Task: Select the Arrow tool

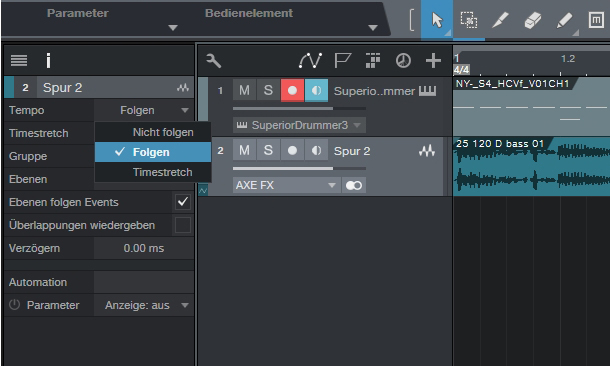Action: (x=437, y=19)
